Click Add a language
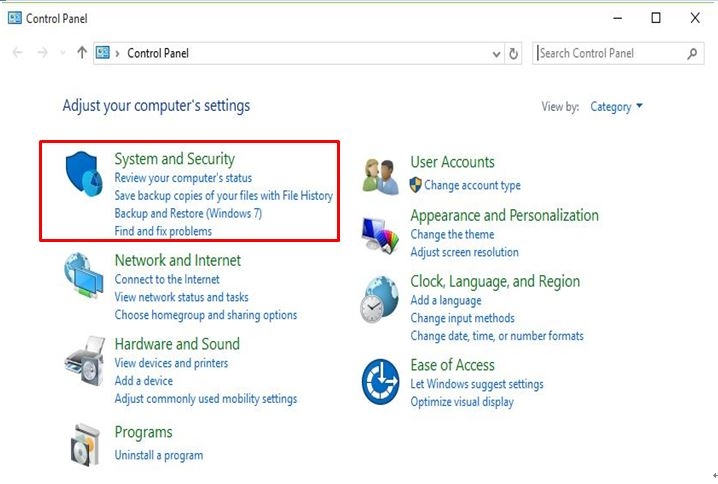Viewport: 718px width, 484px height. [x=446, y=300]
